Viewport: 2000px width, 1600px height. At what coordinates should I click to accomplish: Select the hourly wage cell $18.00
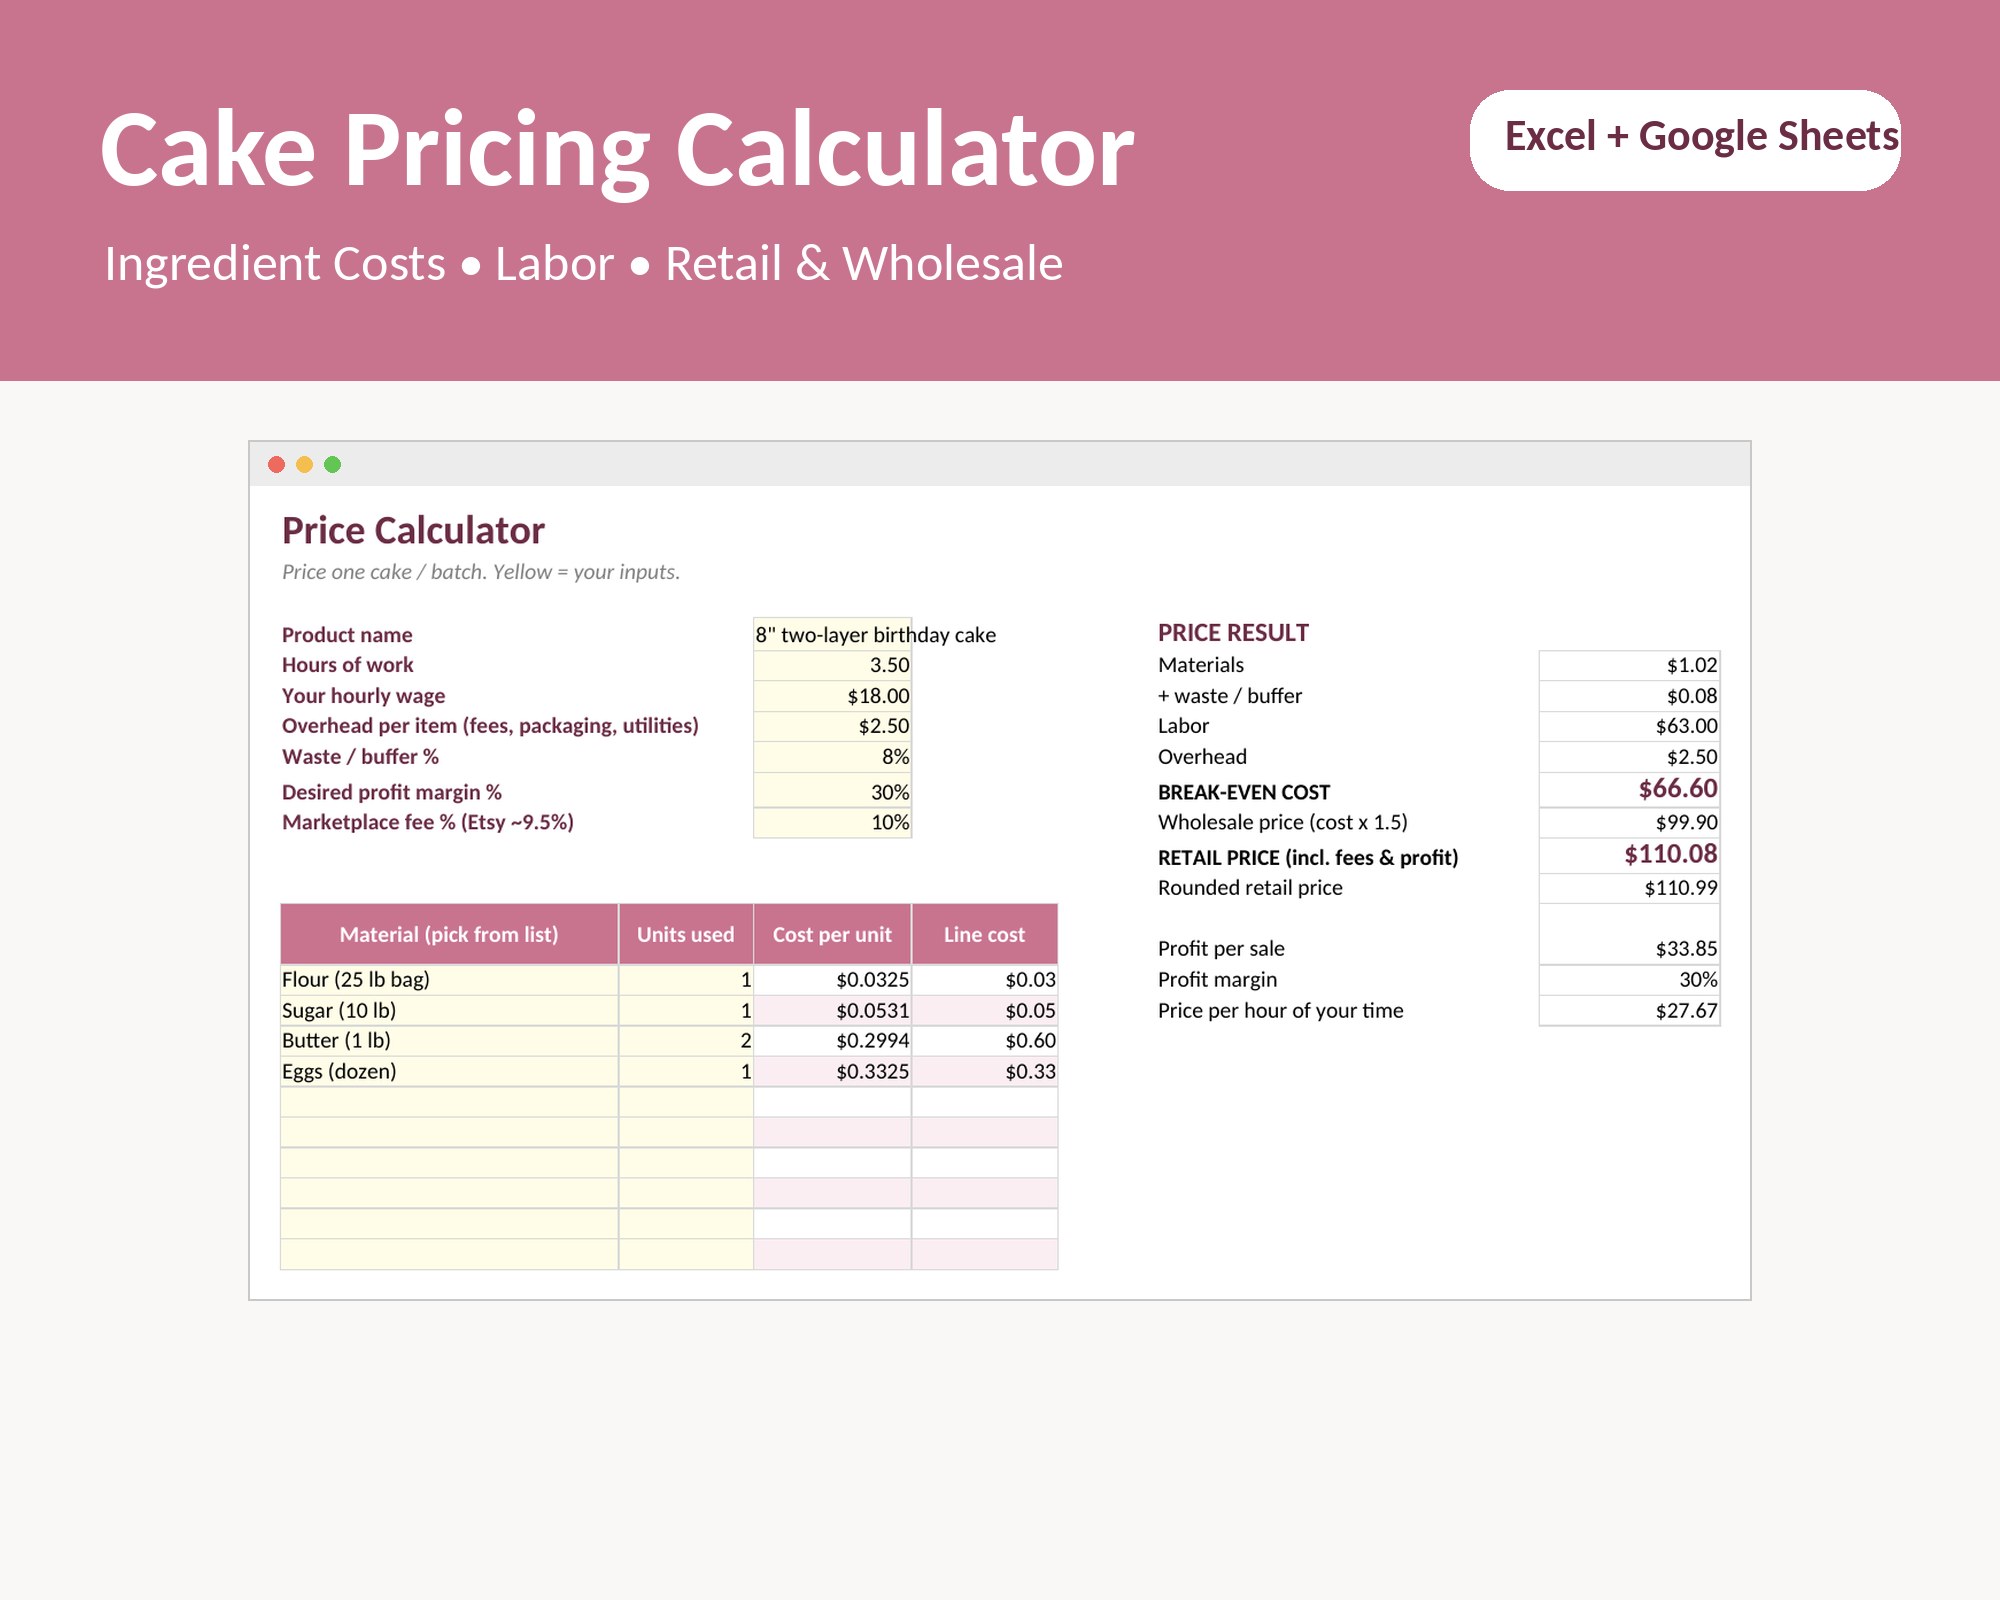click(x=832, y=696)
